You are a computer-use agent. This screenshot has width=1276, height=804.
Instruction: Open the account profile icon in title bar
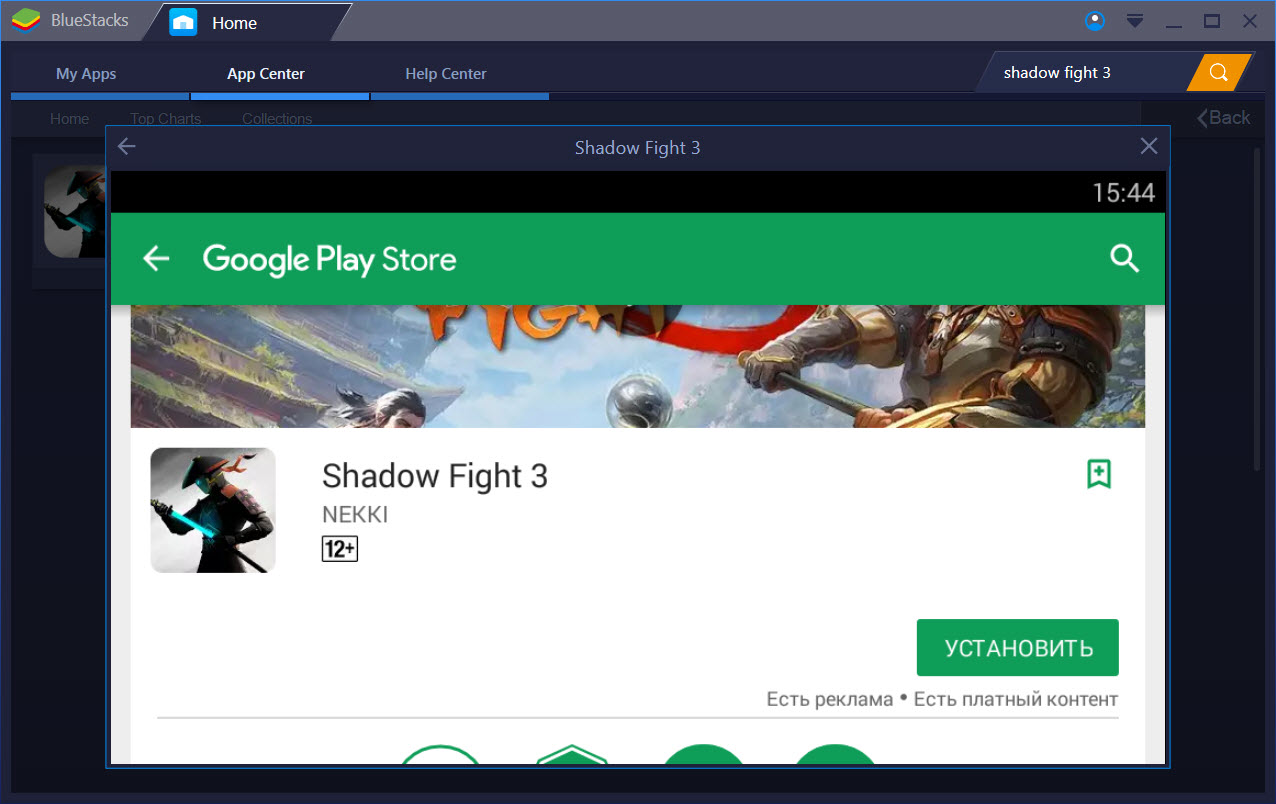(x=1095, y=21)
